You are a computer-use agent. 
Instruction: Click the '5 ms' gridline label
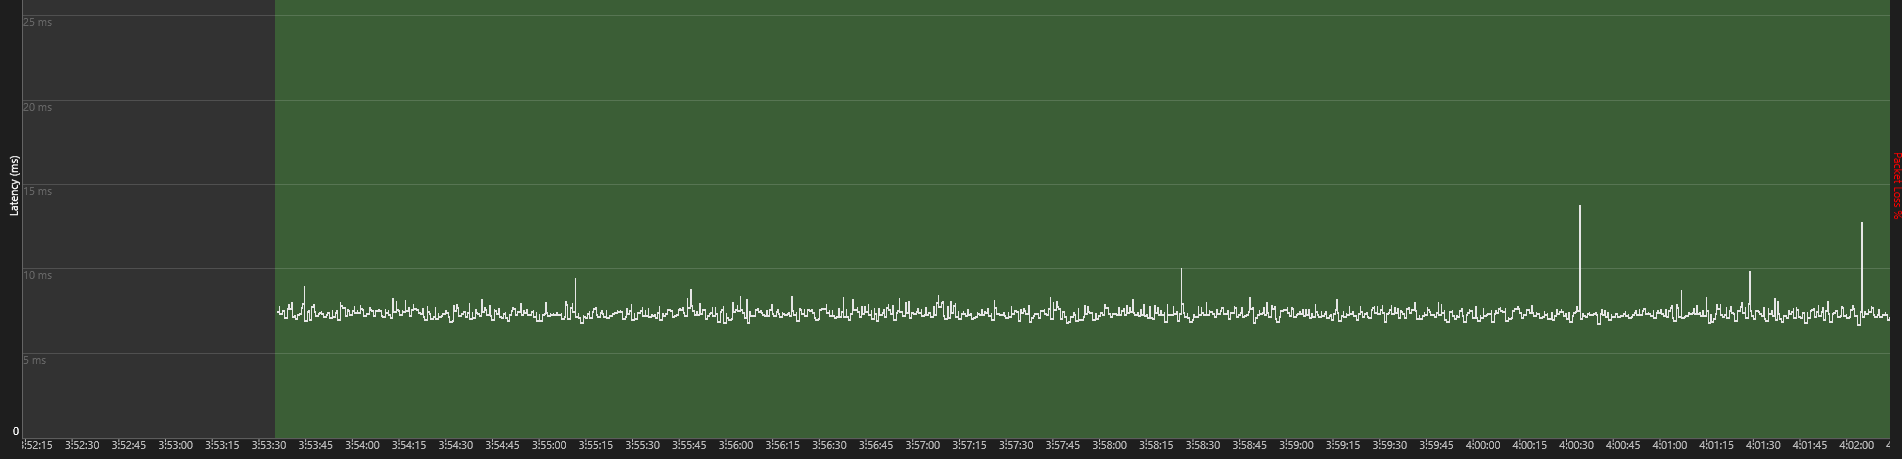tap(34, 360)
